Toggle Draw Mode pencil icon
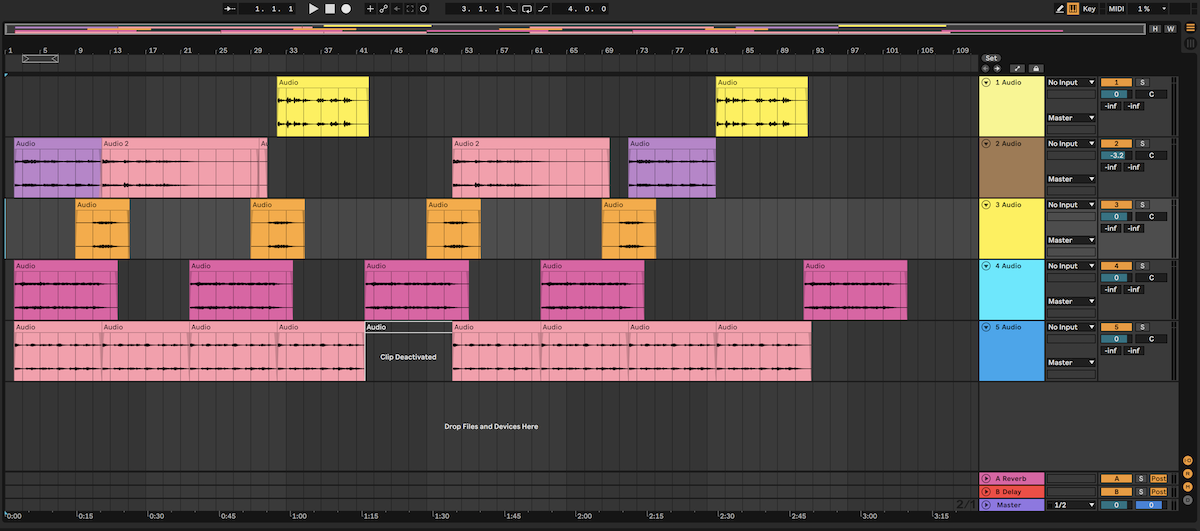This screenshot has height=531, width=1200. (1060, 8)
